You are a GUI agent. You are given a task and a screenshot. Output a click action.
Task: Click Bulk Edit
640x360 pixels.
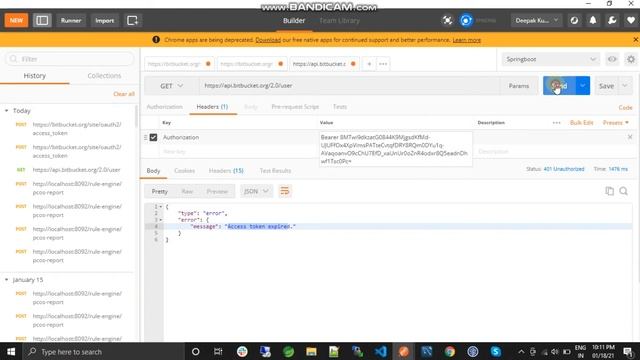click(581, 123)
